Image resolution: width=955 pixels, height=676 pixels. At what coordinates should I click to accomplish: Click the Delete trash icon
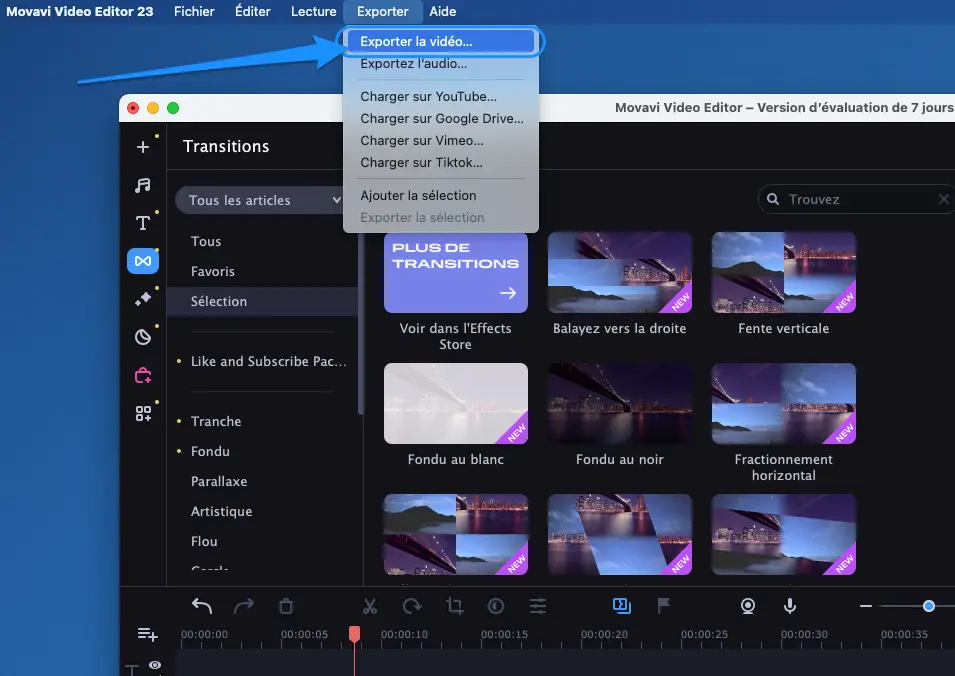click(x=286, y=606)
